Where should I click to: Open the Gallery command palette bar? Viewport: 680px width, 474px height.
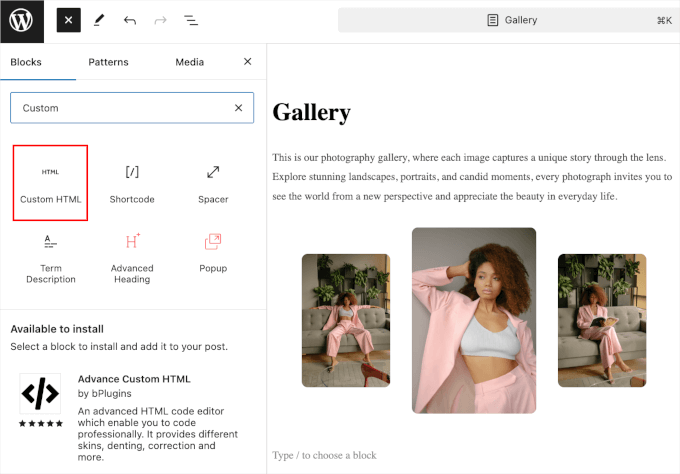coord(509,20)
